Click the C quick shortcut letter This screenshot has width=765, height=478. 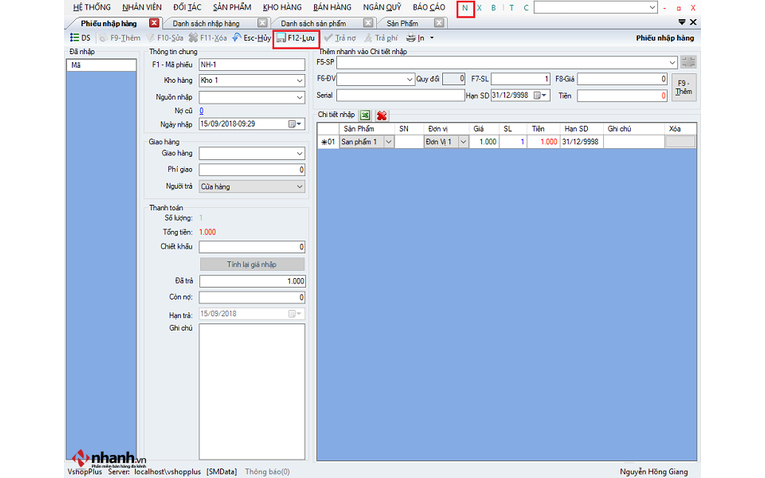coord(526,8)
